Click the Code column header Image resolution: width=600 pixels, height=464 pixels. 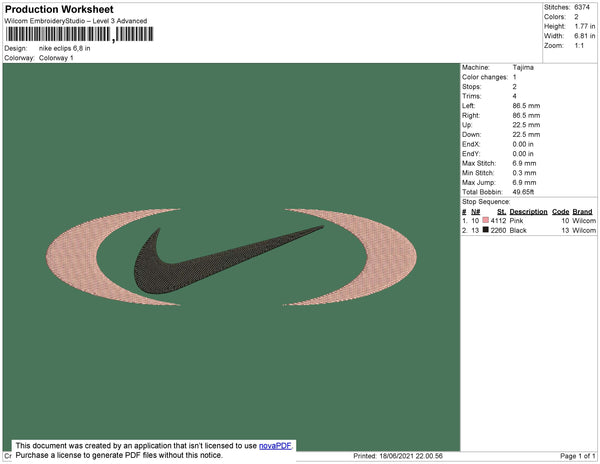pos(561,212)
